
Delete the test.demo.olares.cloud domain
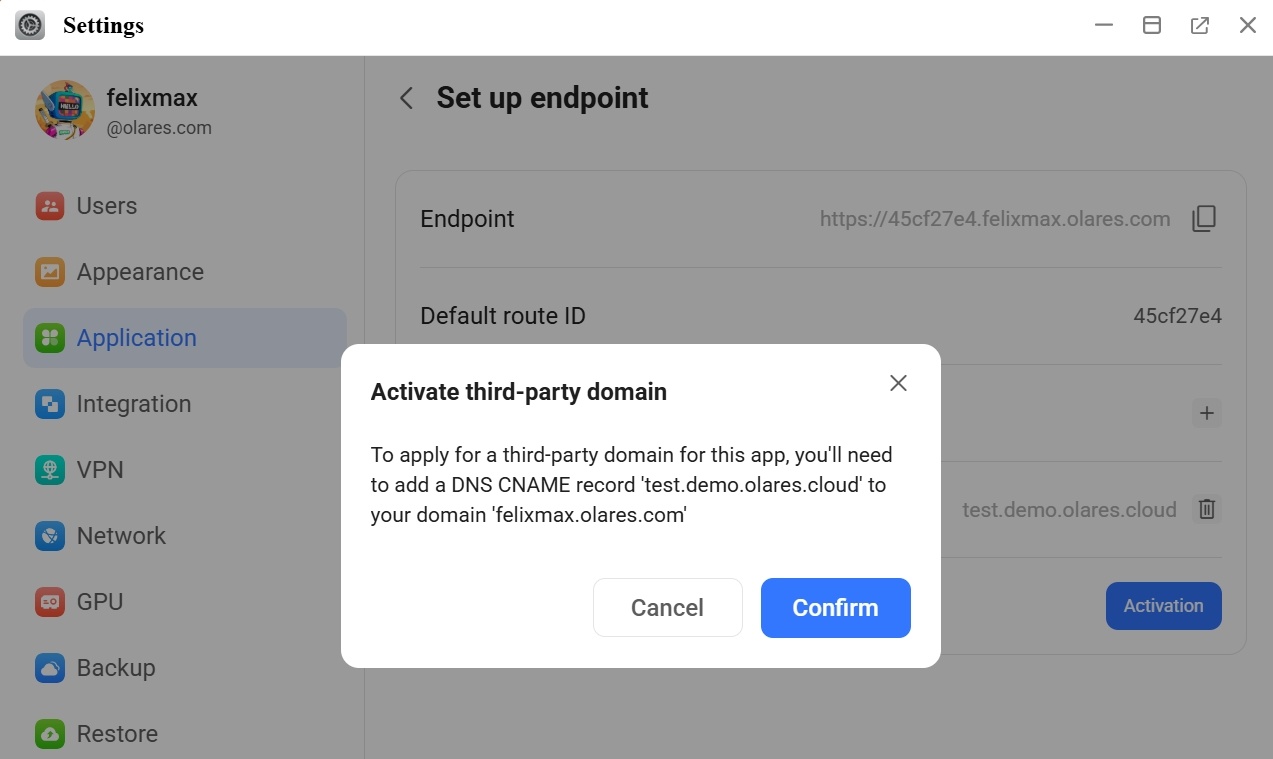pos(1206,509)
